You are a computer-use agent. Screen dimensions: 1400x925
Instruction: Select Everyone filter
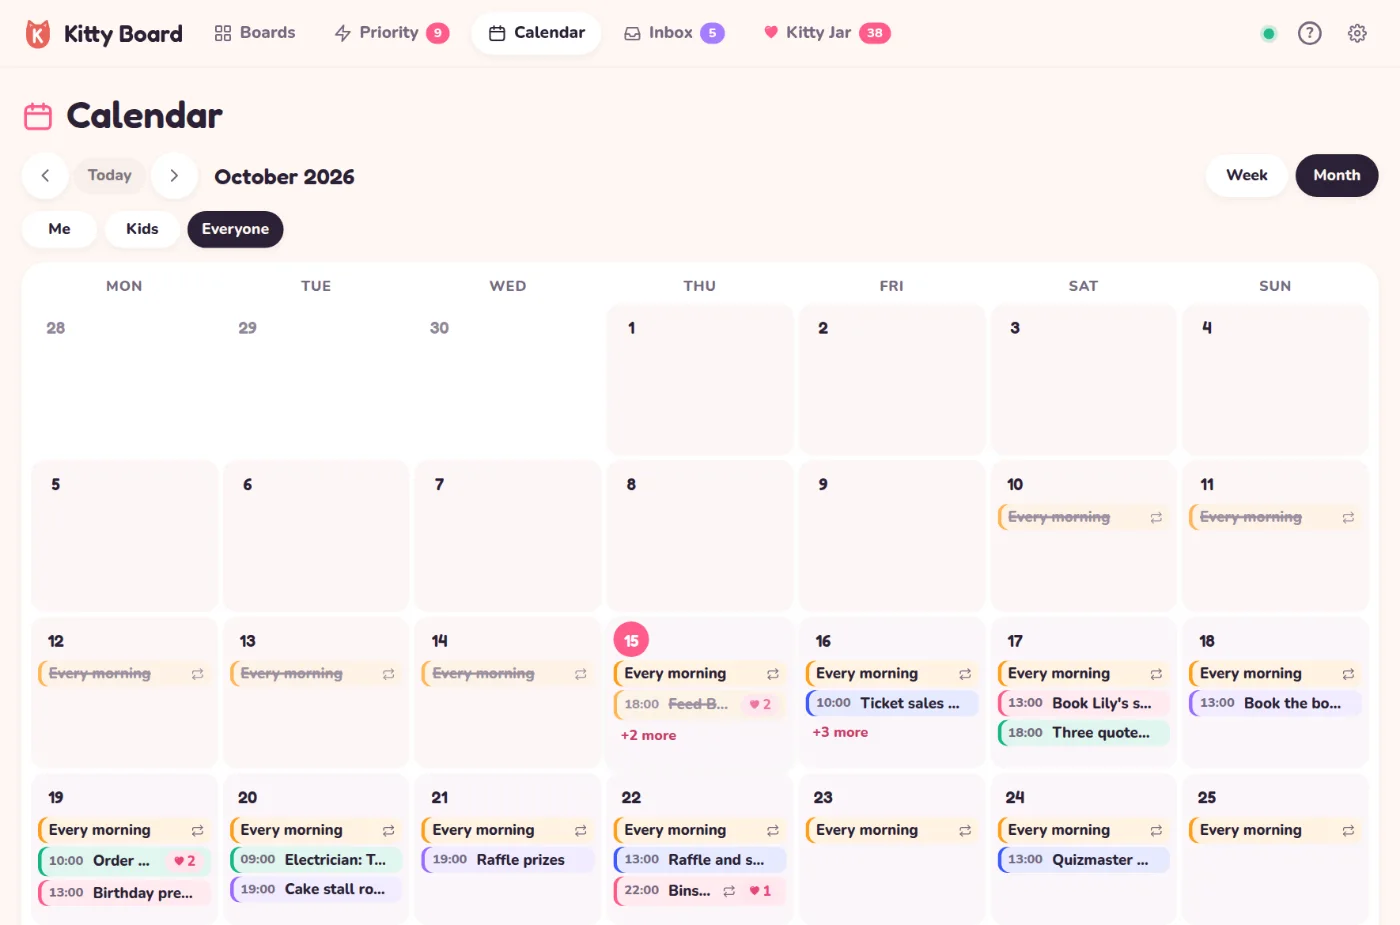click(x=235, y=229)
